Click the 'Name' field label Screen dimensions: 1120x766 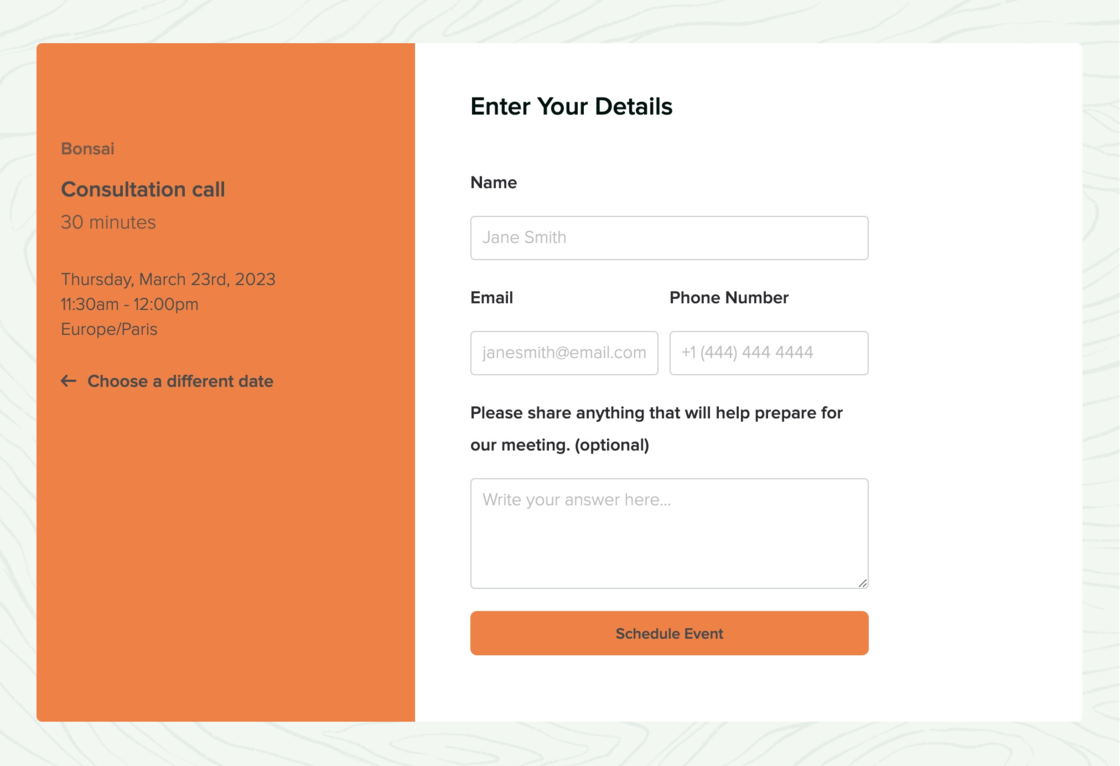click(x=493, y=183)
